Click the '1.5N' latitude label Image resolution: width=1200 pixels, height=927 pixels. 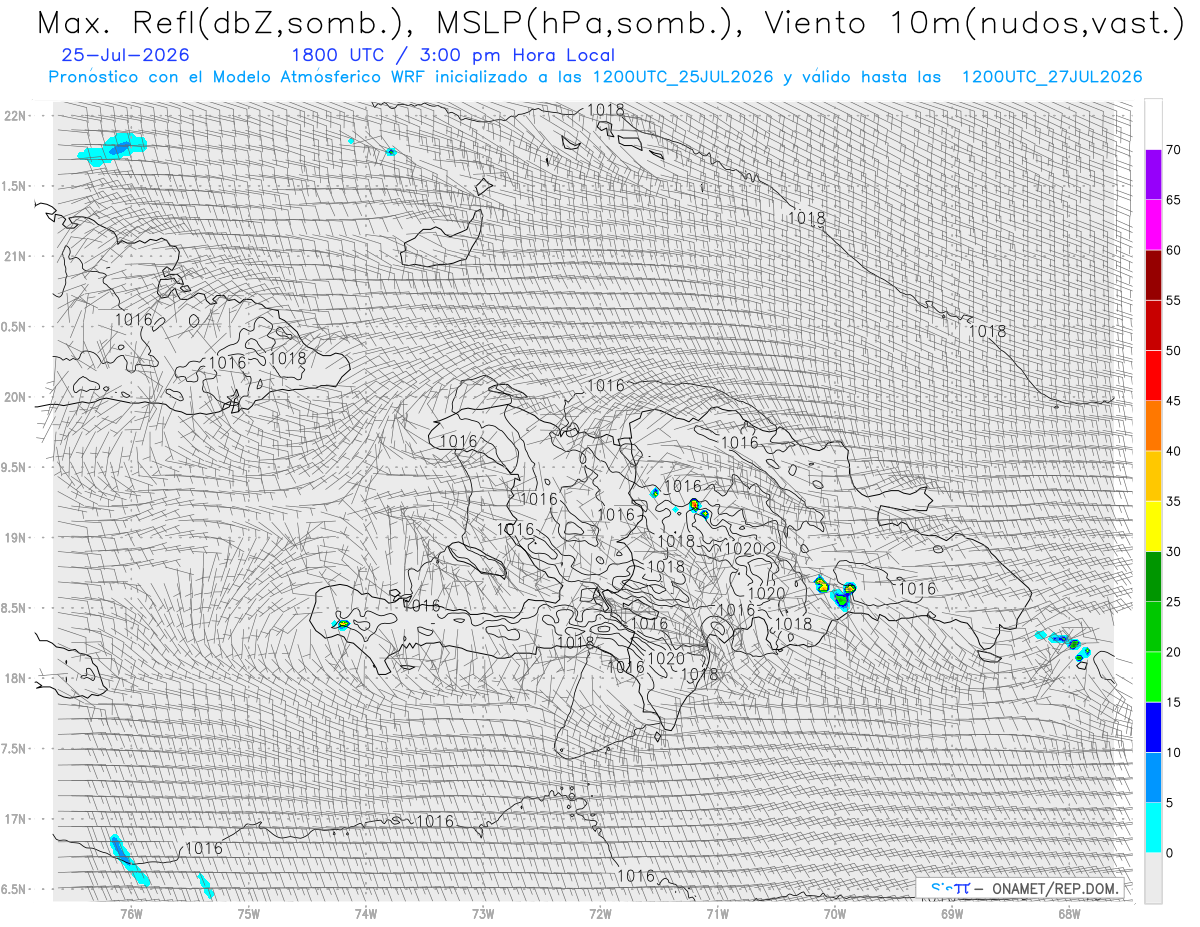pyautogui.click(x=14, y=186)
